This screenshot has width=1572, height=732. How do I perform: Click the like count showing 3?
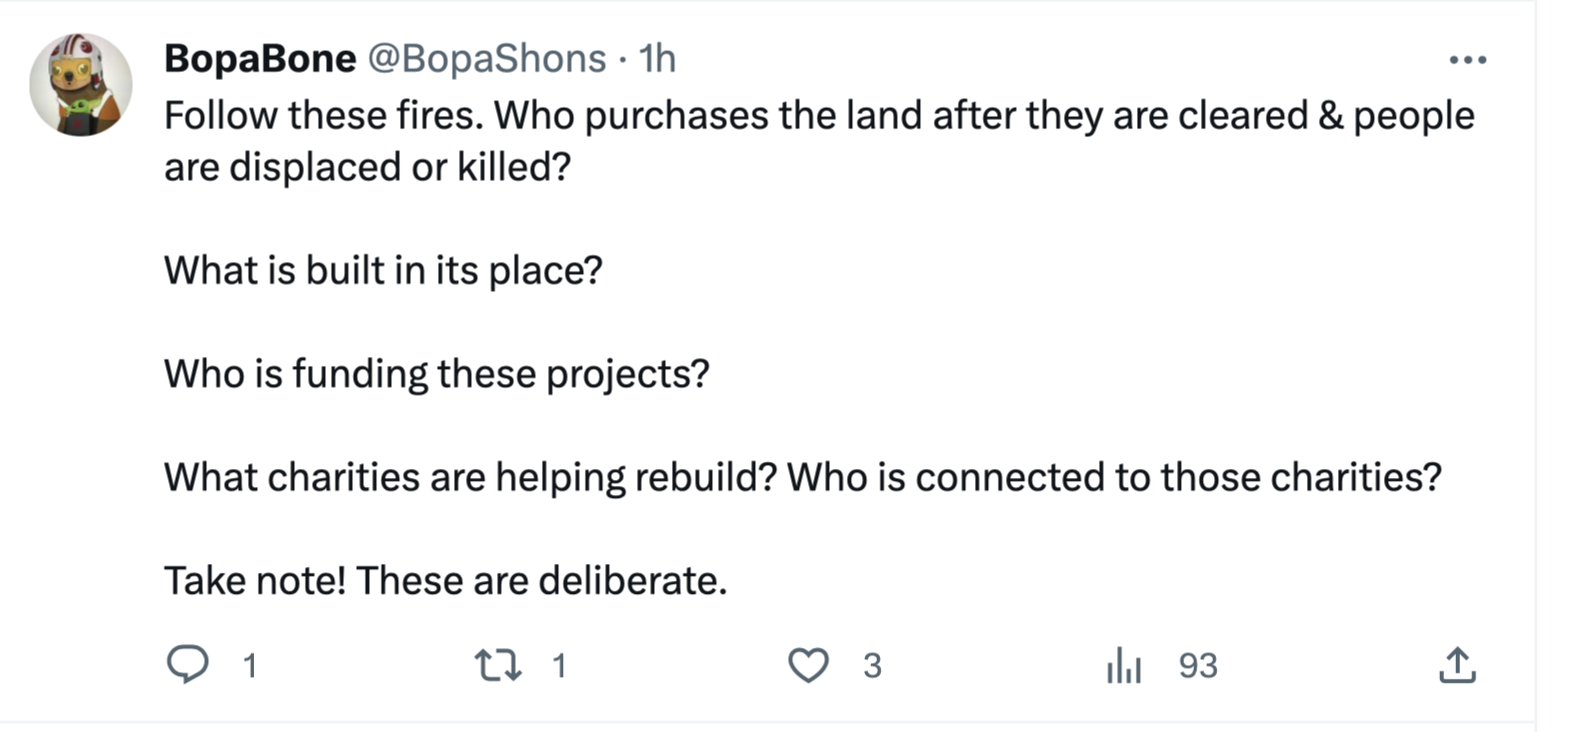pos(872,666)
